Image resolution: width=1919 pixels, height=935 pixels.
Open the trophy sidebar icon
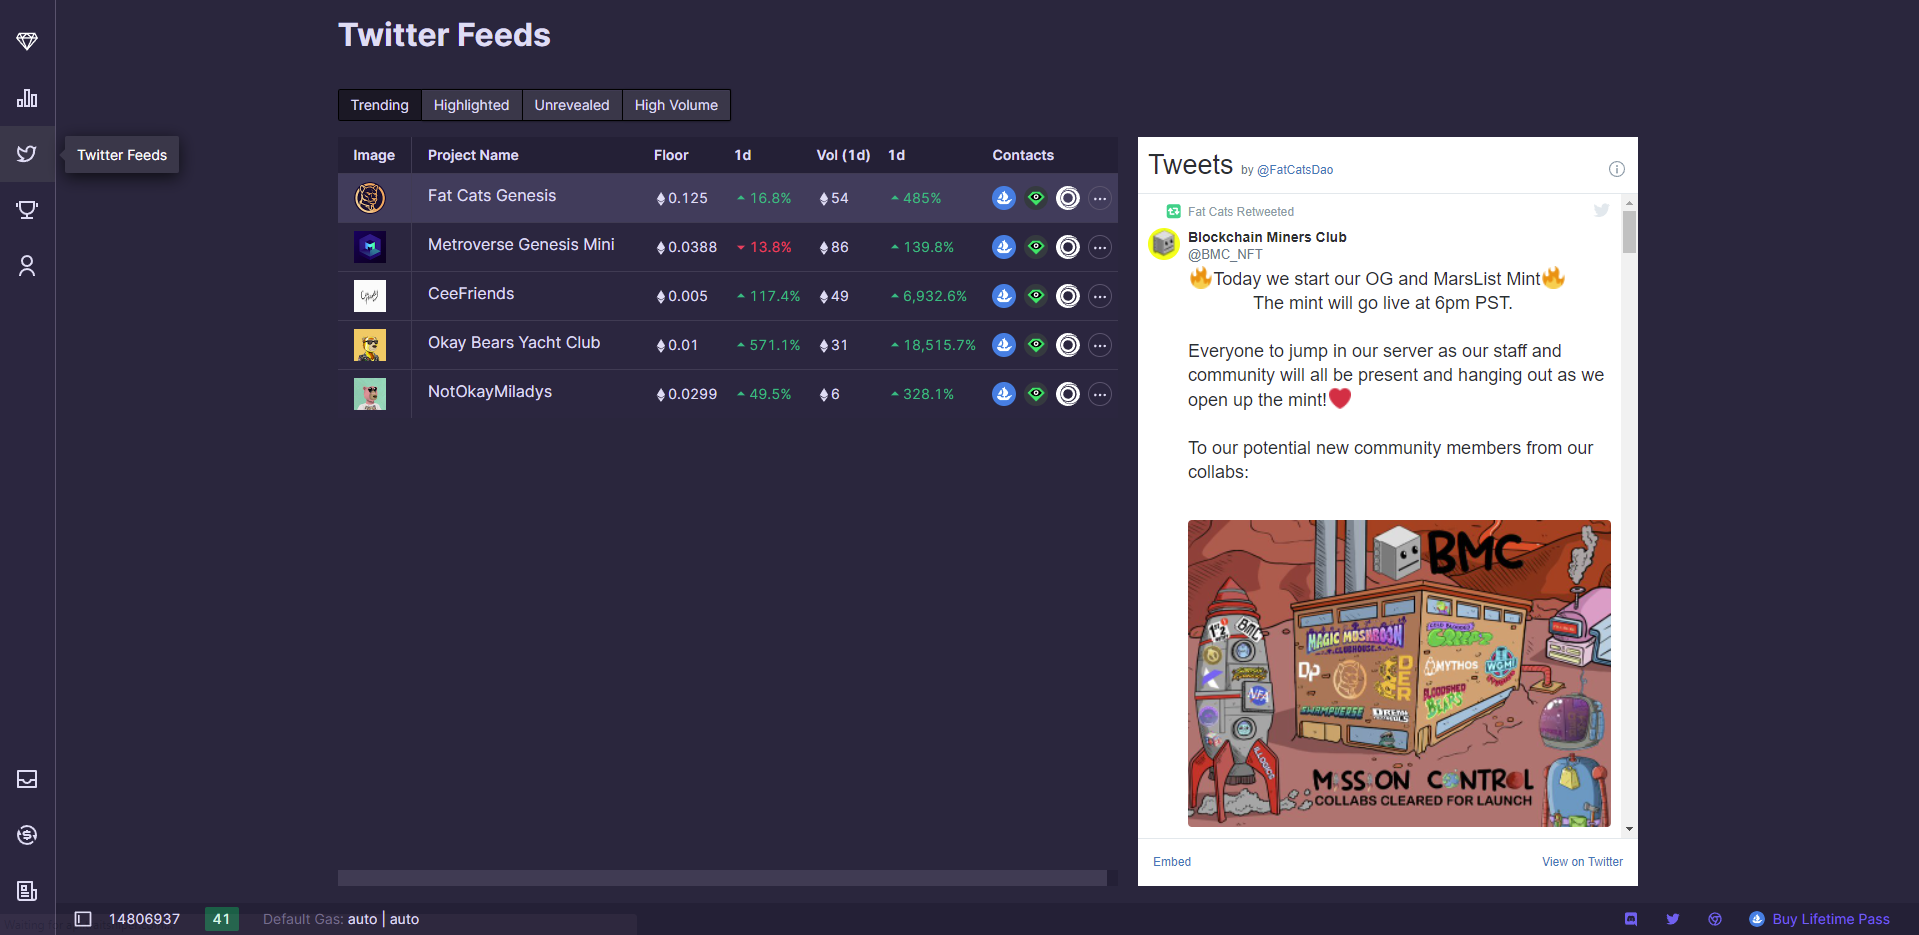tap(27, 210)
